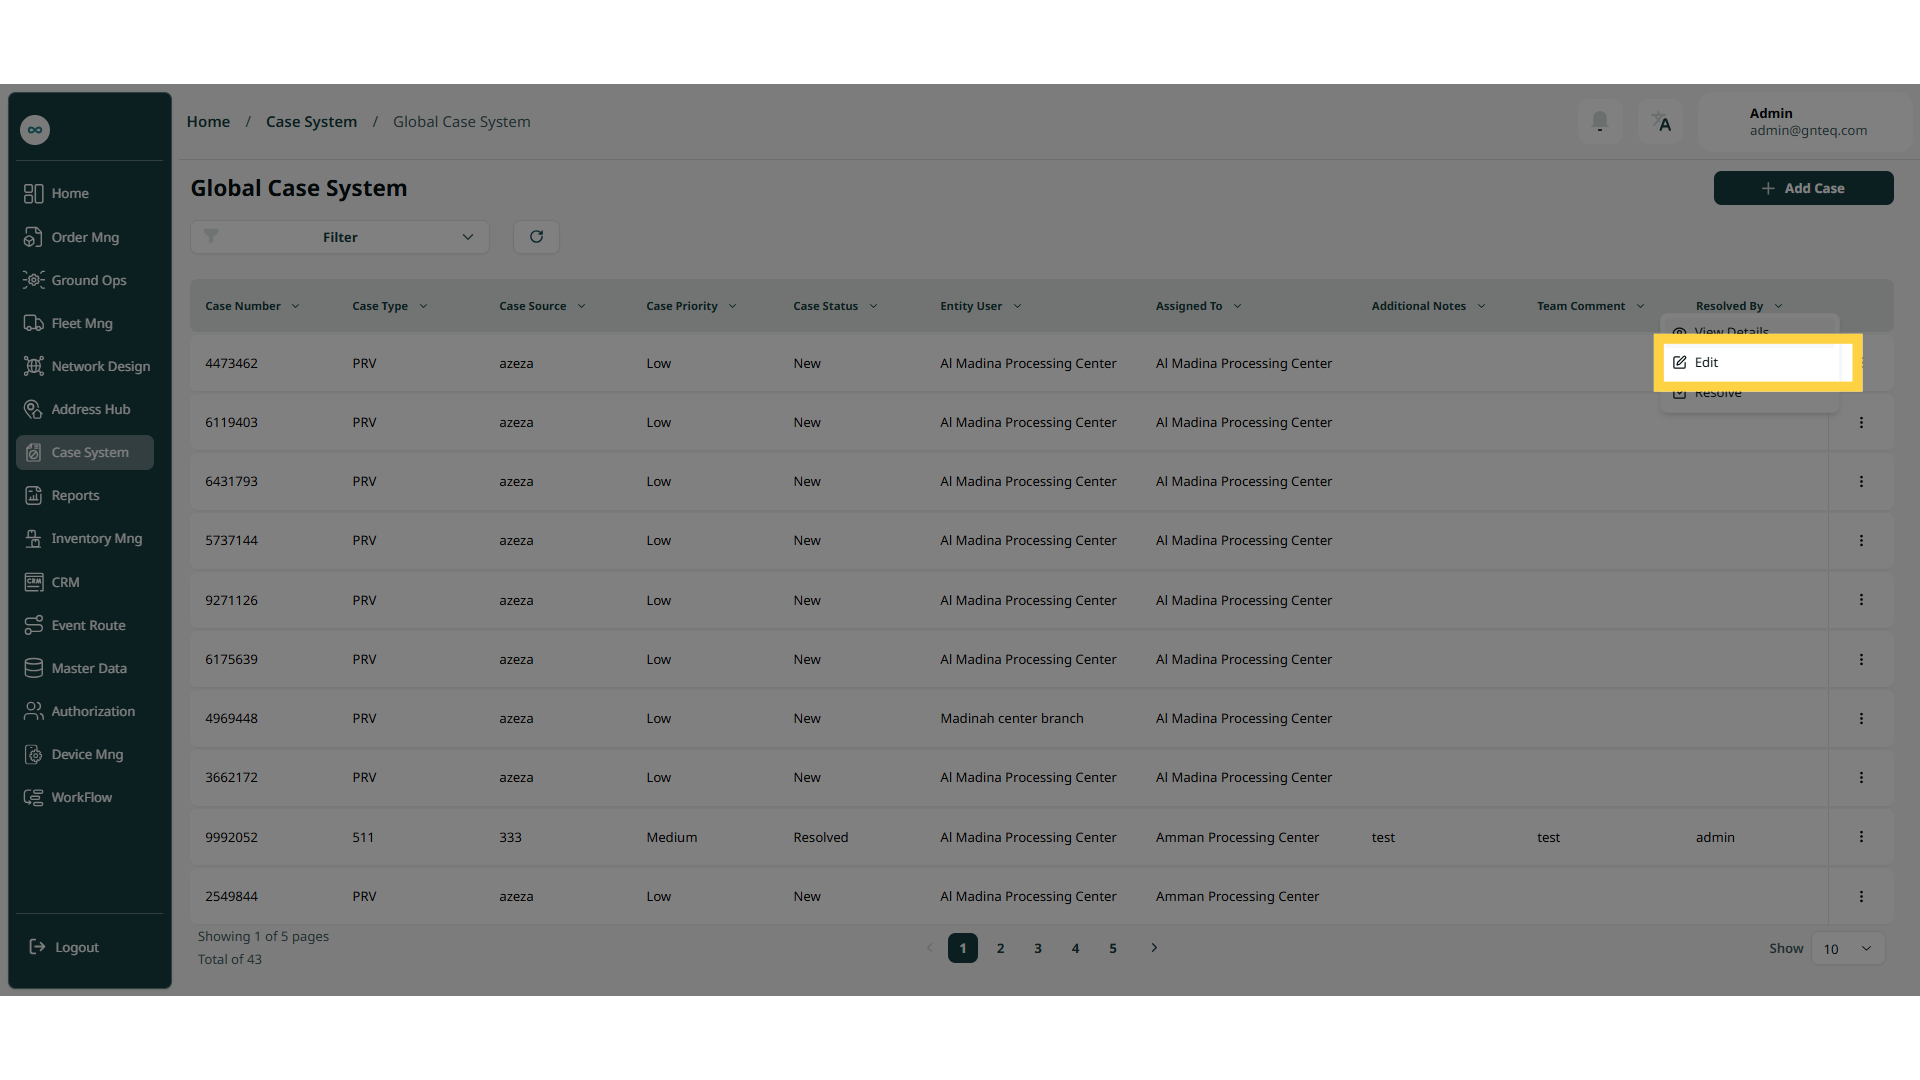The image size is (1920, 1080).
Task: Open WorkFlow menu in sidebar
Action: tap(81, 797)
